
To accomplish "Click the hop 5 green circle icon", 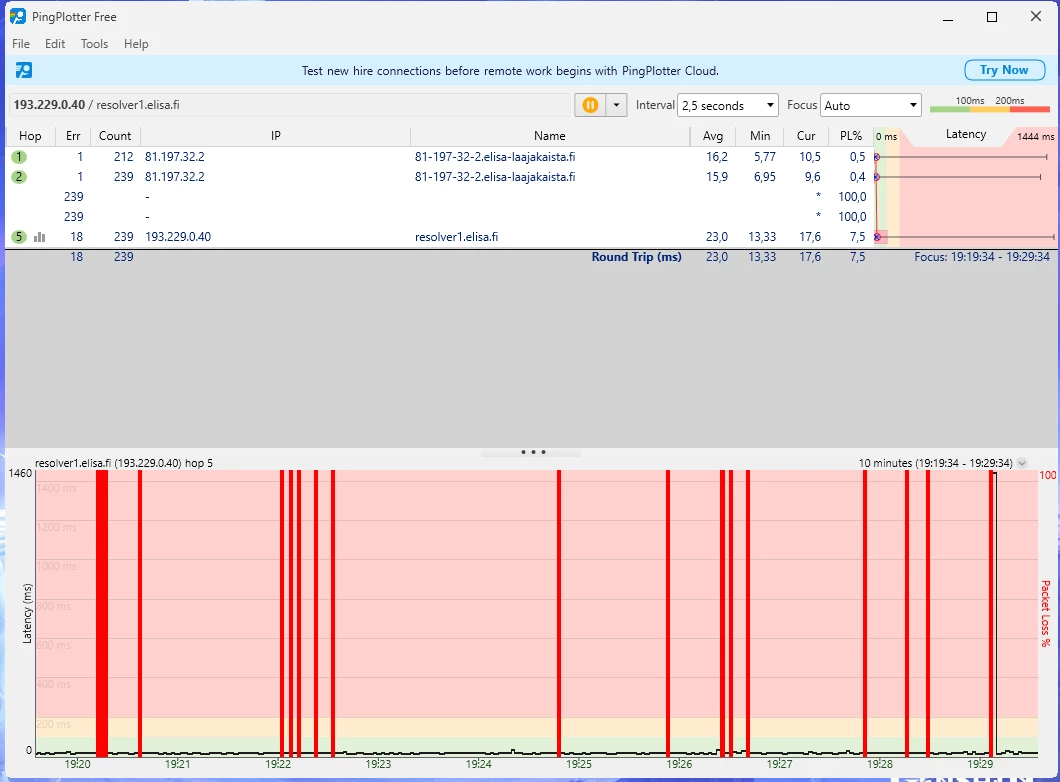I will point(19,237).
